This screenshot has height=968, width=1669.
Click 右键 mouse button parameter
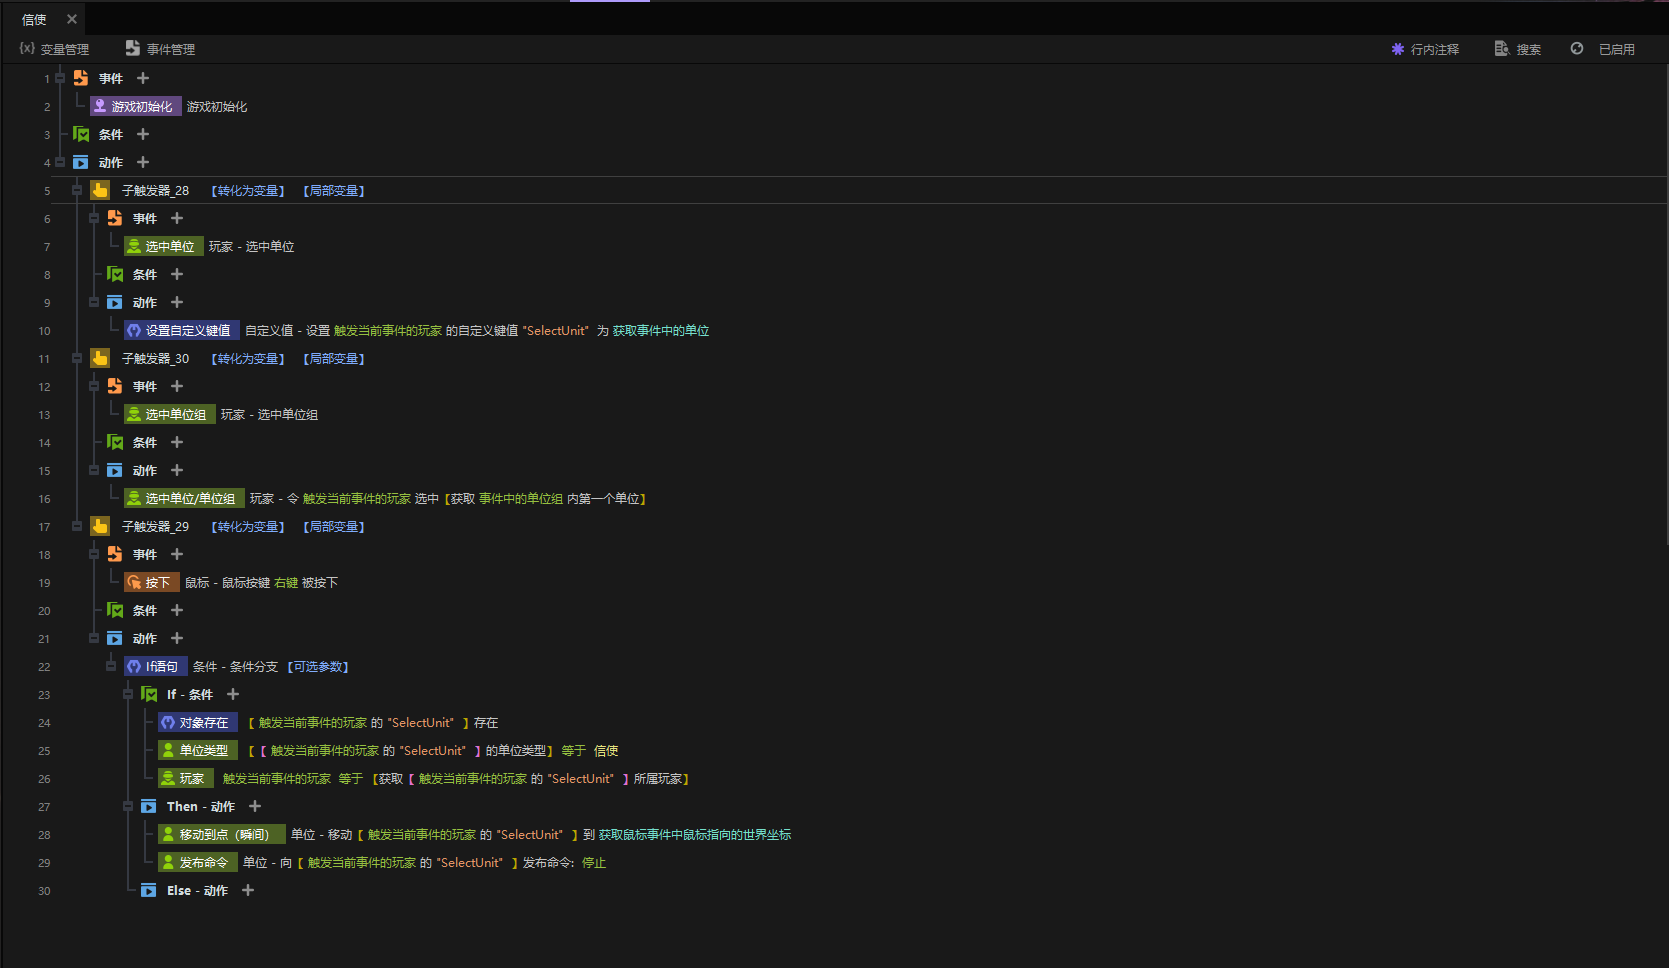286,583
